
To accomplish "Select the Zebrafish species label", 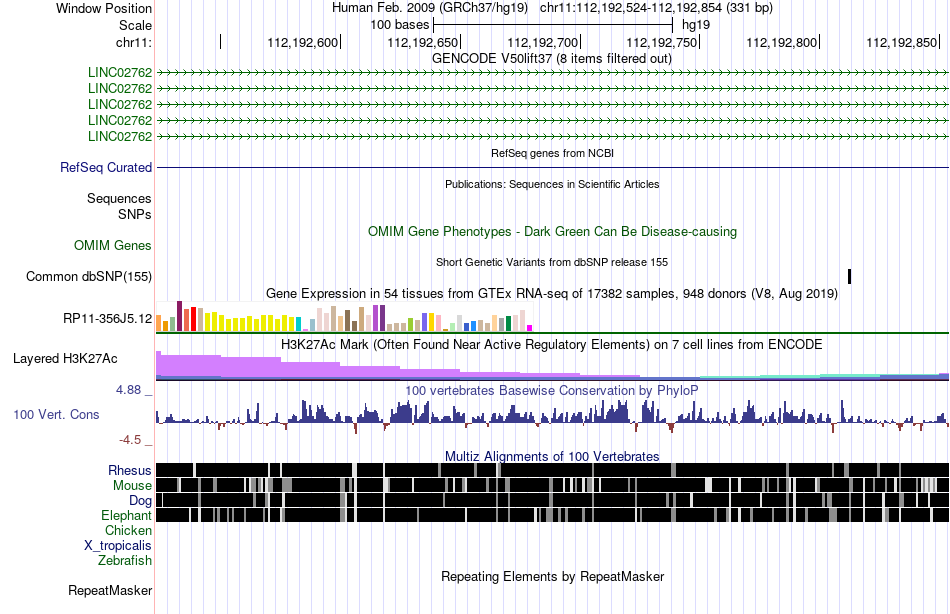I will click(125, 561).
